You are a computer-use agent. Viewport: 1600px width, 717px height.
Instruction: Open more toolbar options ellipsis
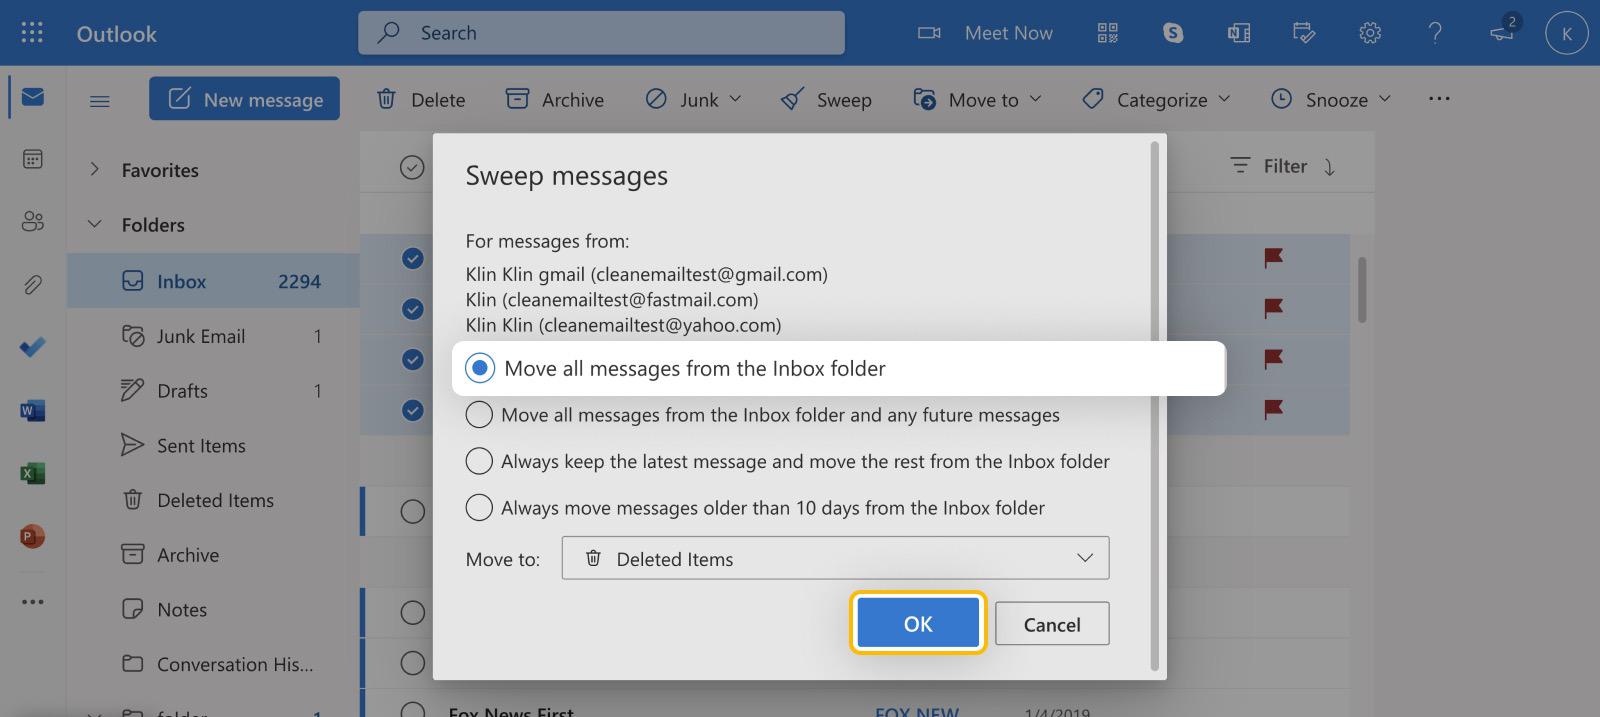coord(1439,99)
